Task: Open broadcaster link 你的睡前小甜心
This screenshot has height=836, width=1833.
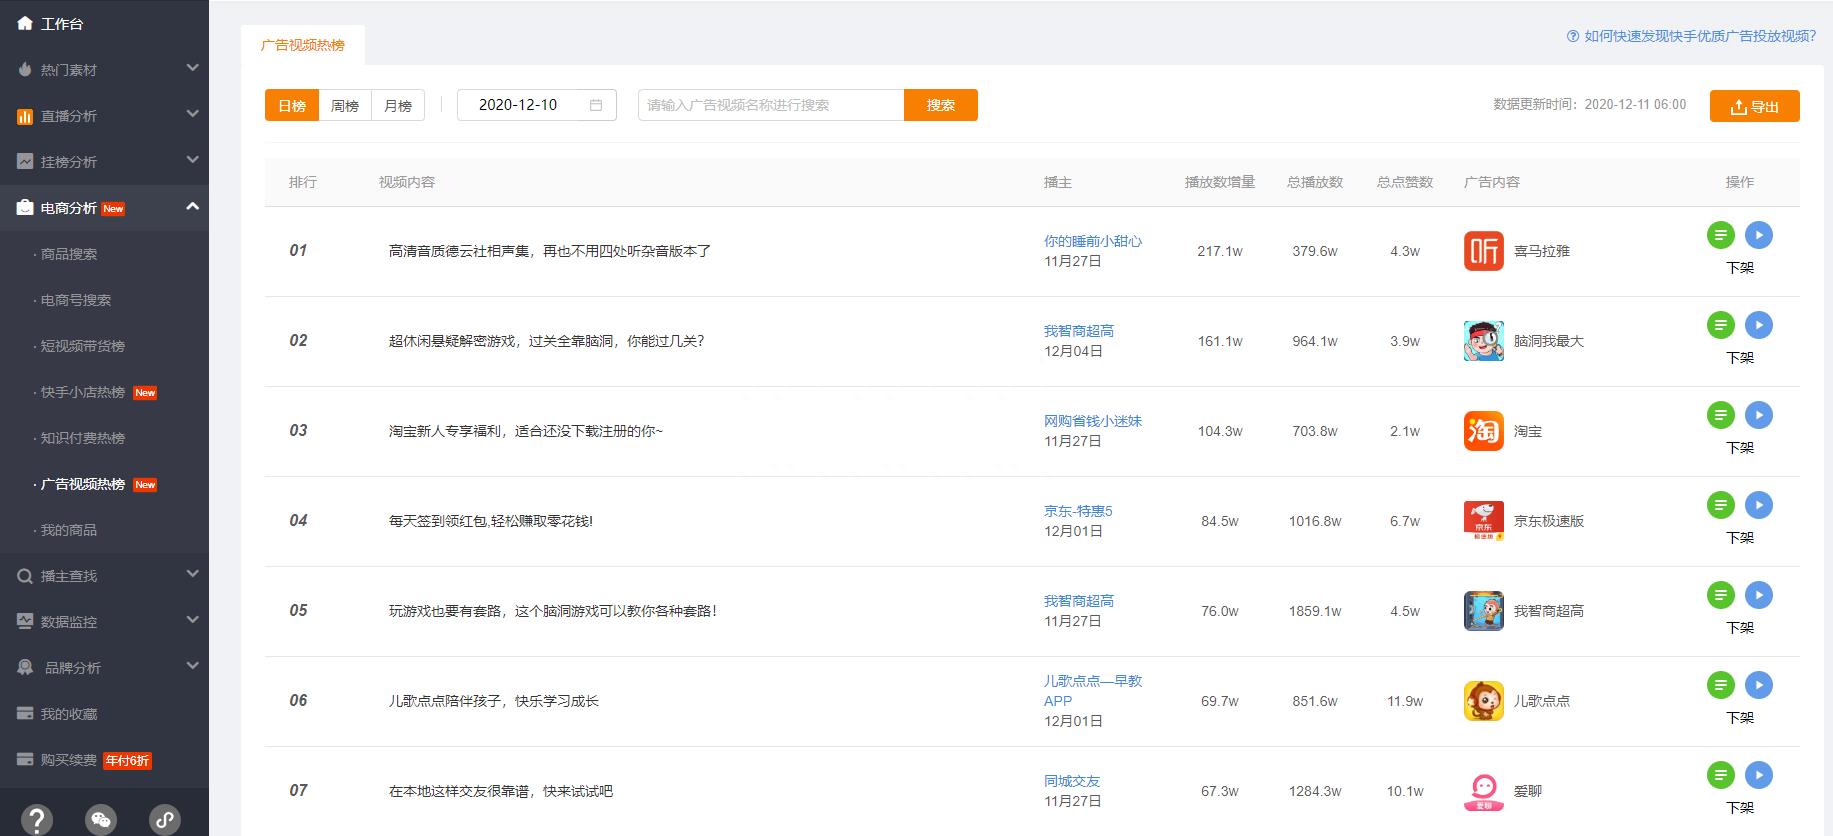Action: [1093, 241]
